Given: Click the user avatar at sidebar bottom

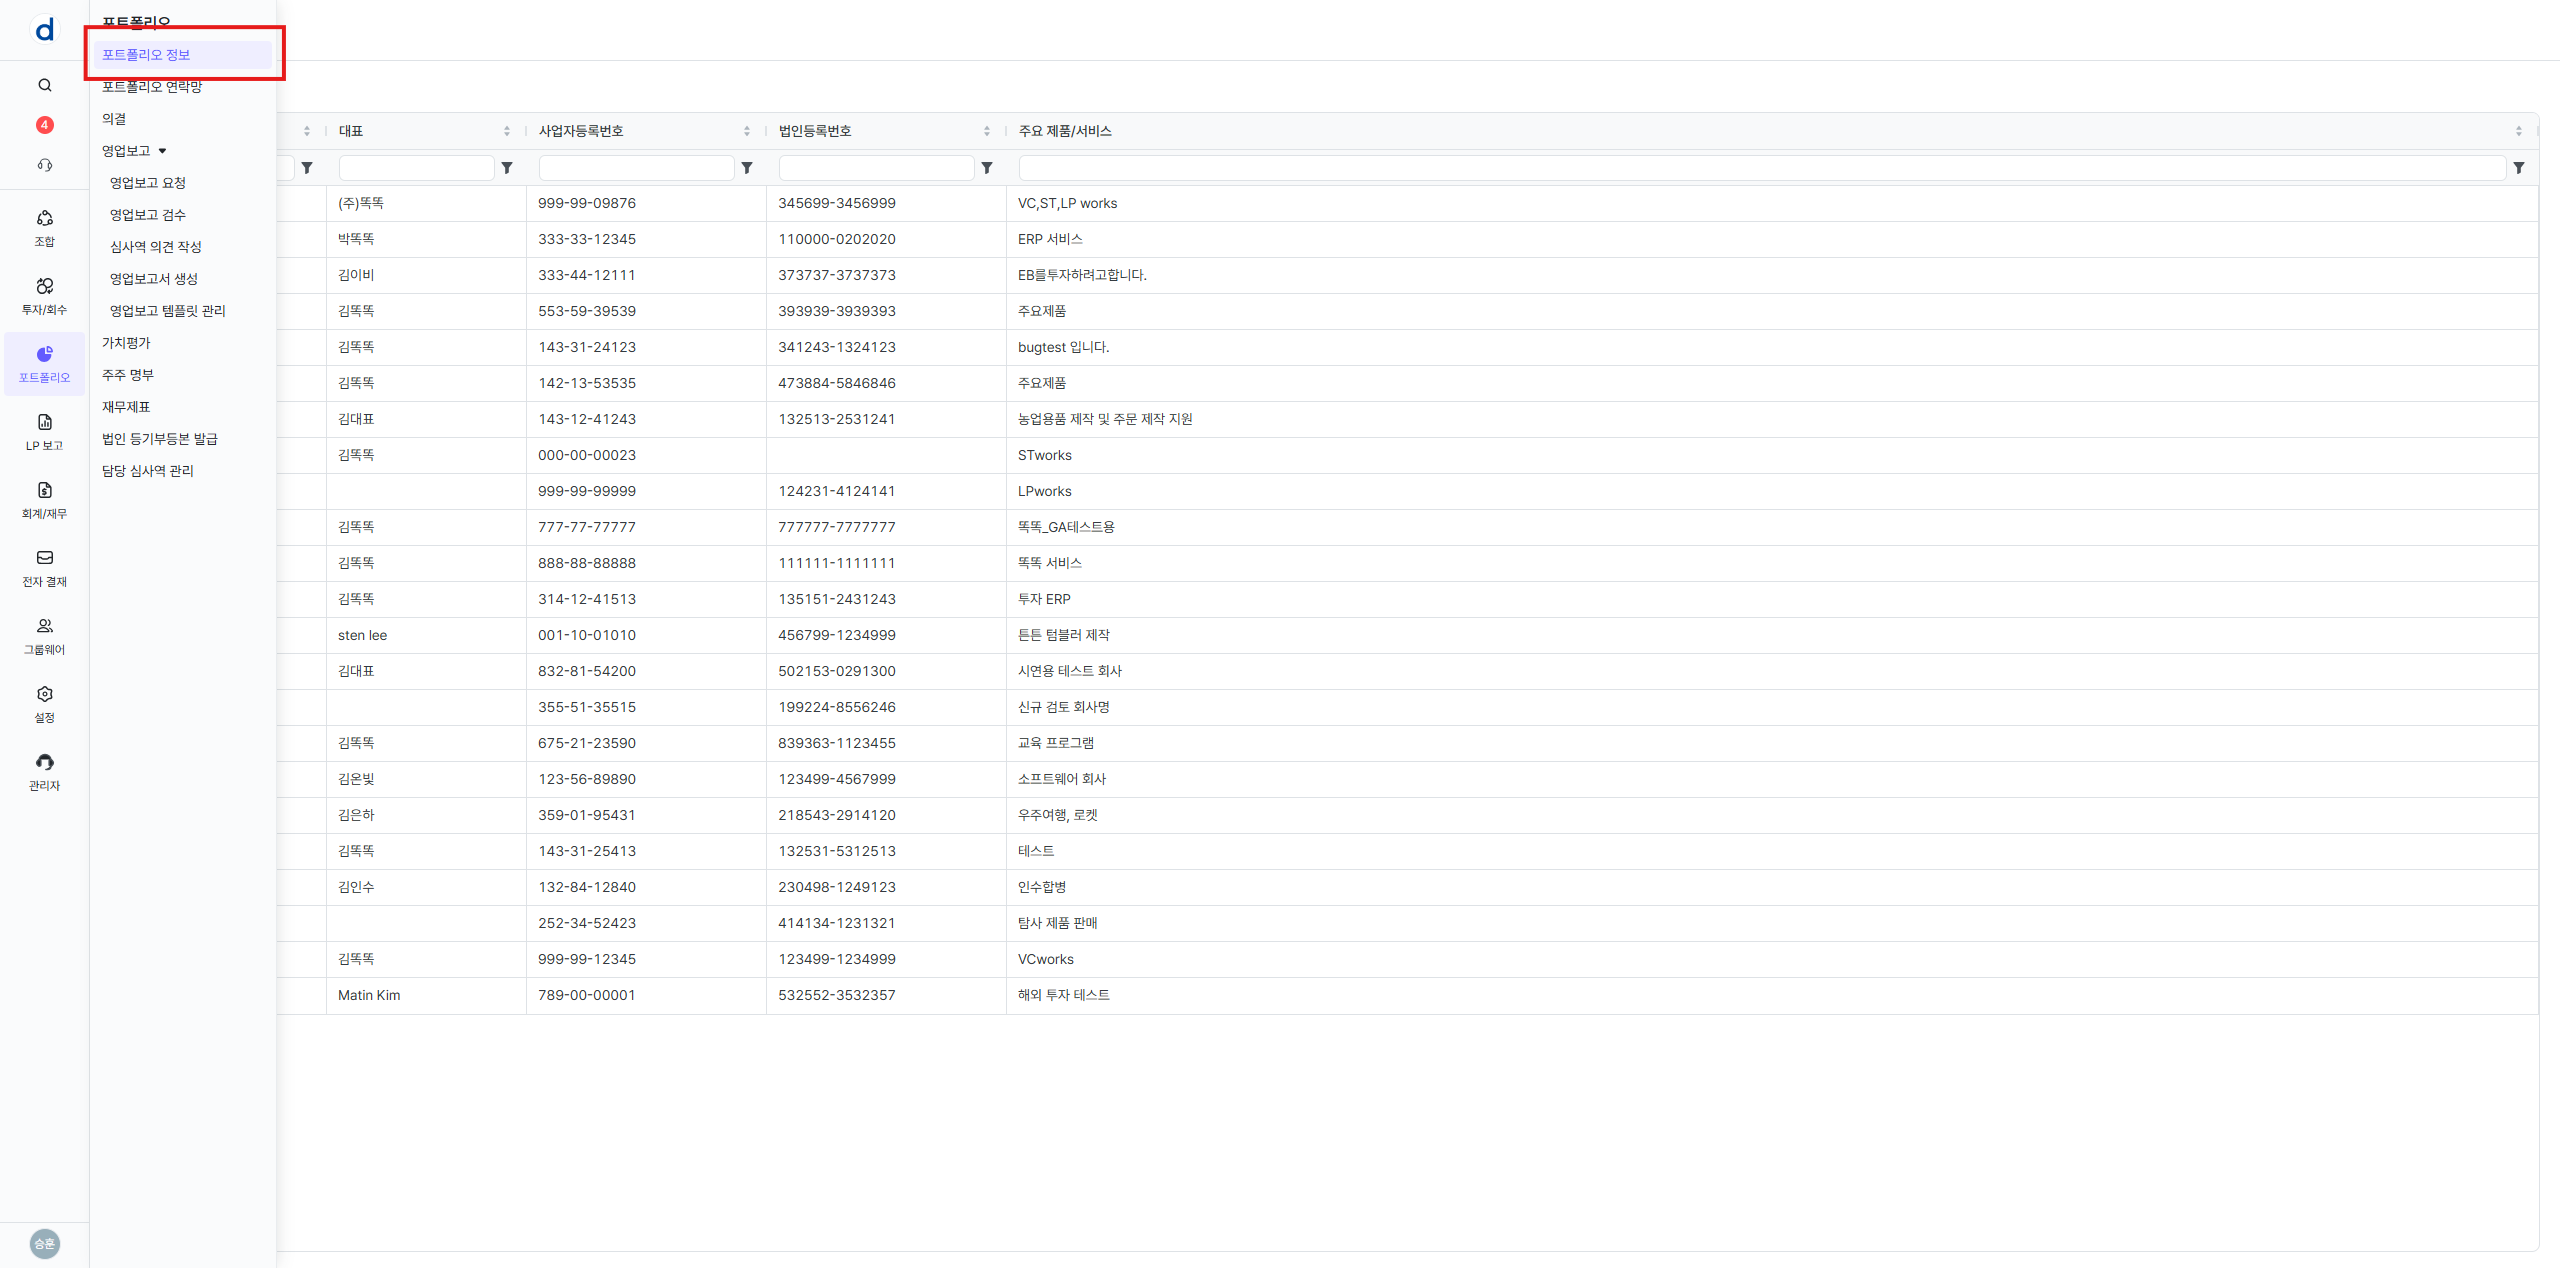Looking at the screenshot, I should [x=45, y=1243].
